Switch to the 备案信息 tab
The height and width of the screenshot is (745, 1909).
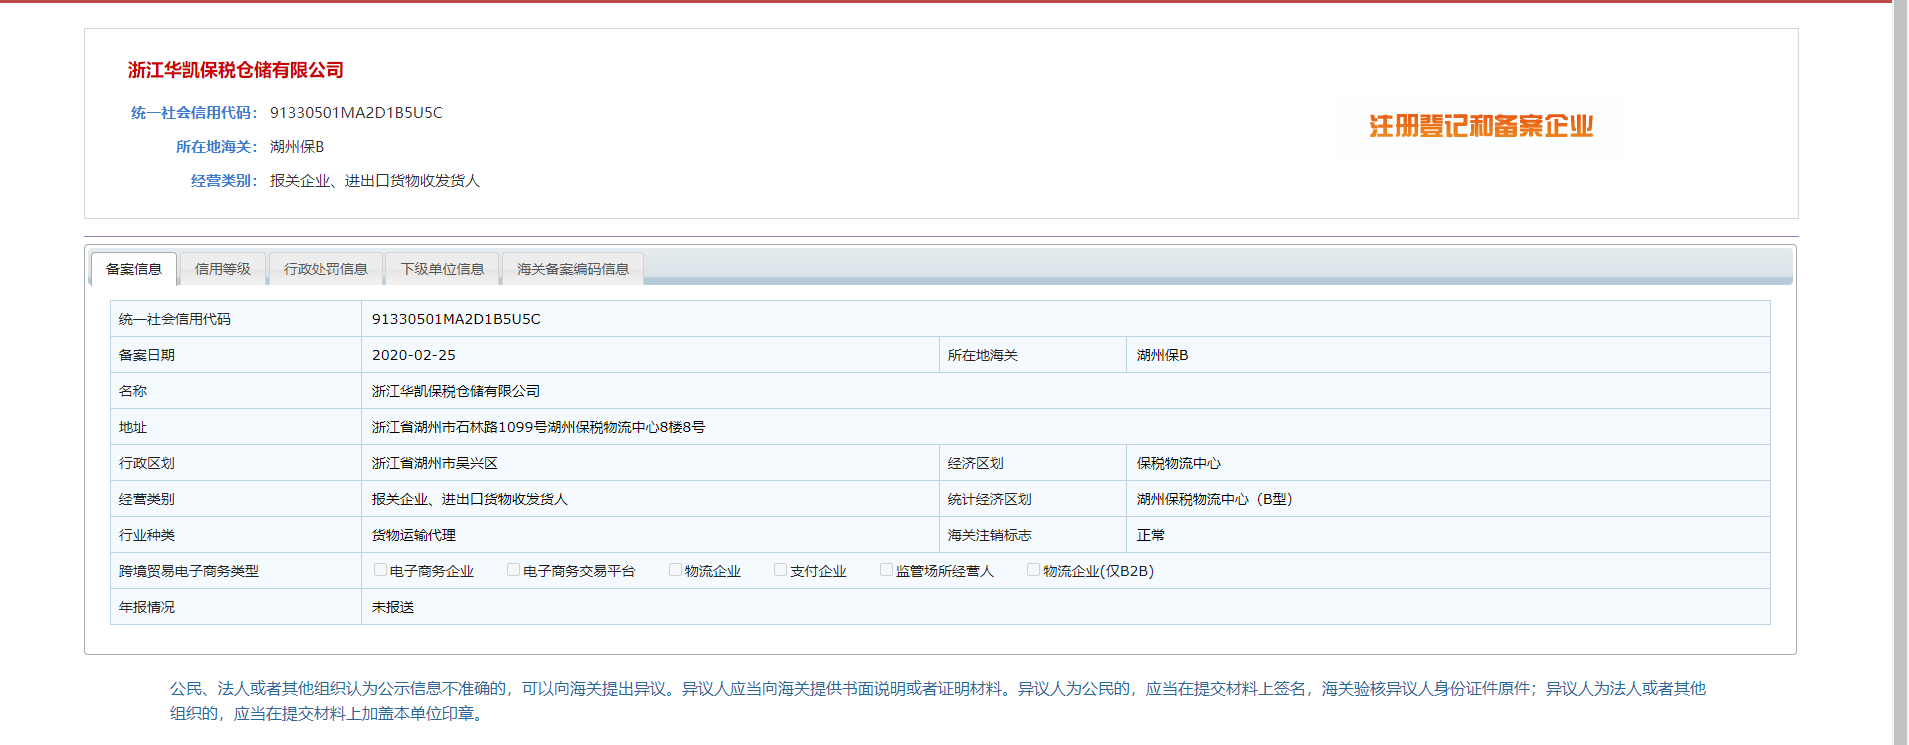(134, 269)
